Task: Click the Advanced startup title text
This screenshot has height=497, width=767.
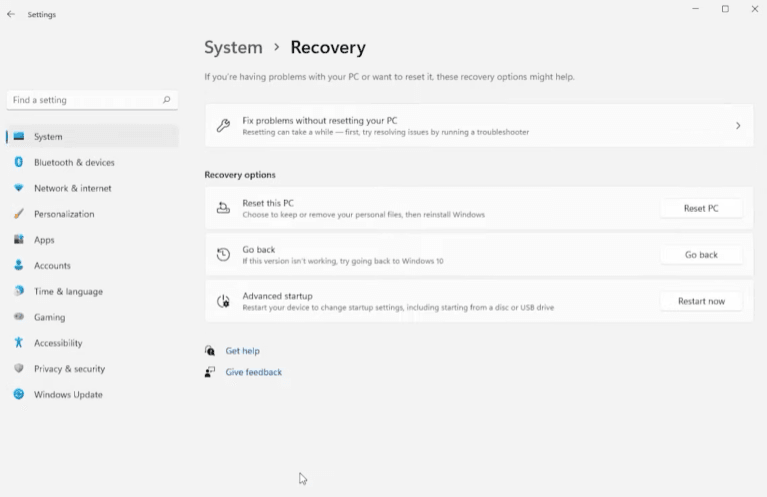Action: coord(277,296)
